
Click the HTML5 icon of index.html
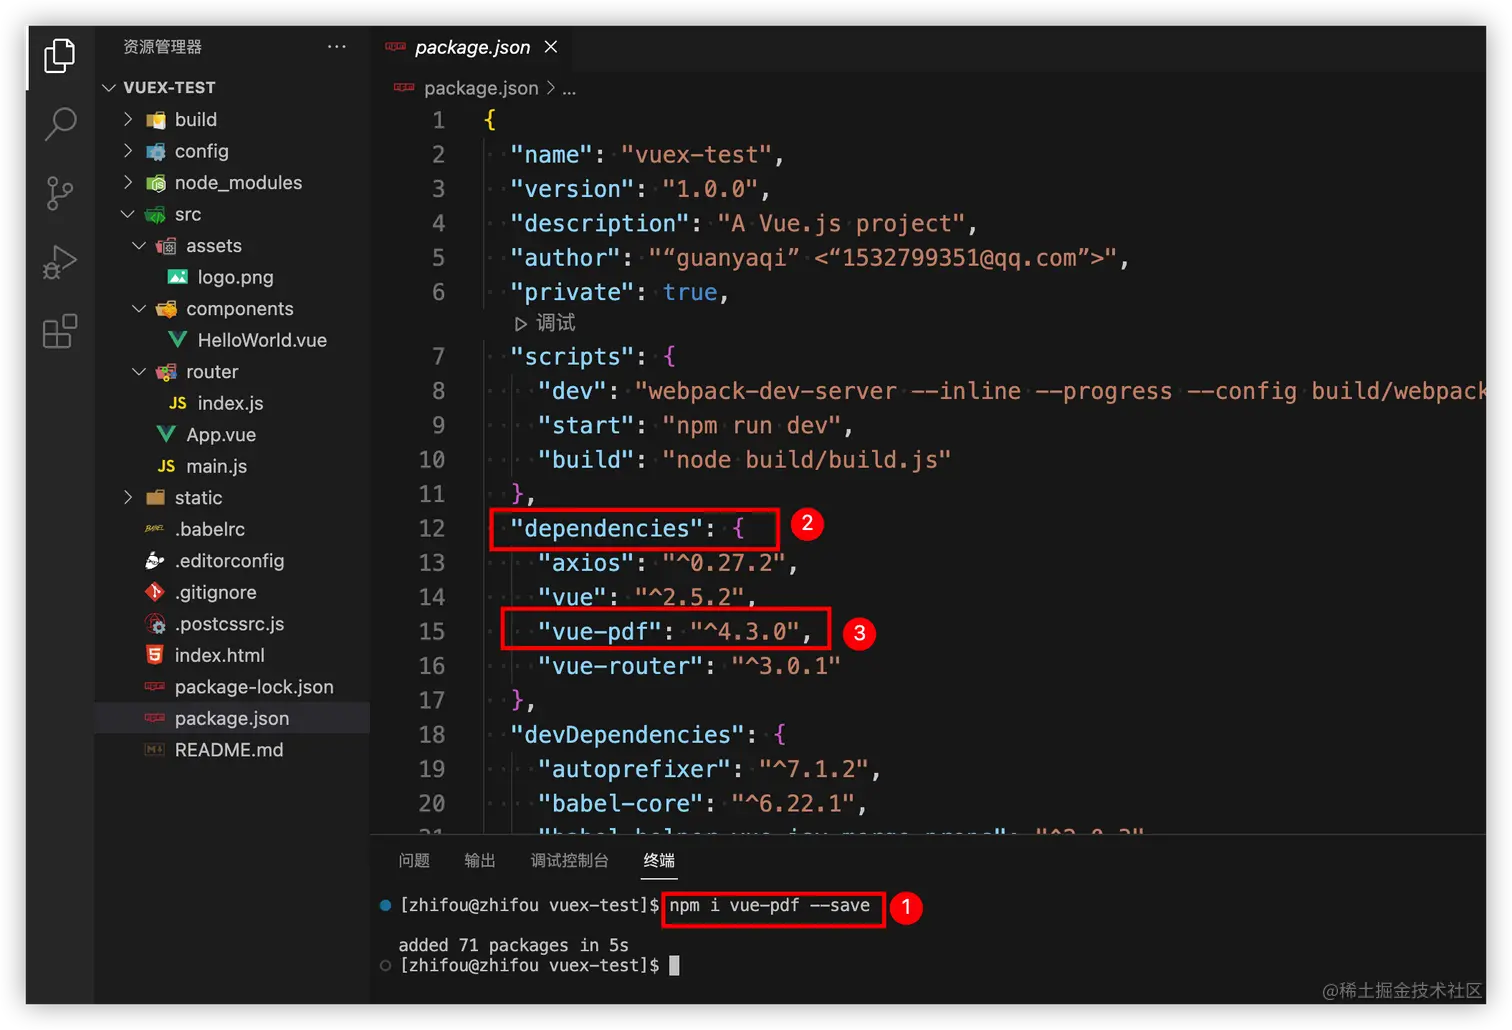(156, 655)
